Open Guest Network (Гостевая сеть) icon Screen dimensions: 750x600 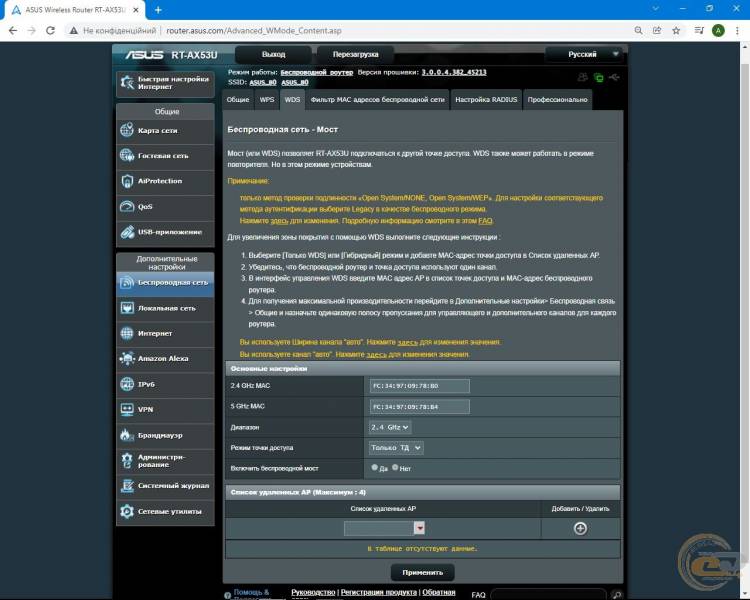click(x=127, y=155)
